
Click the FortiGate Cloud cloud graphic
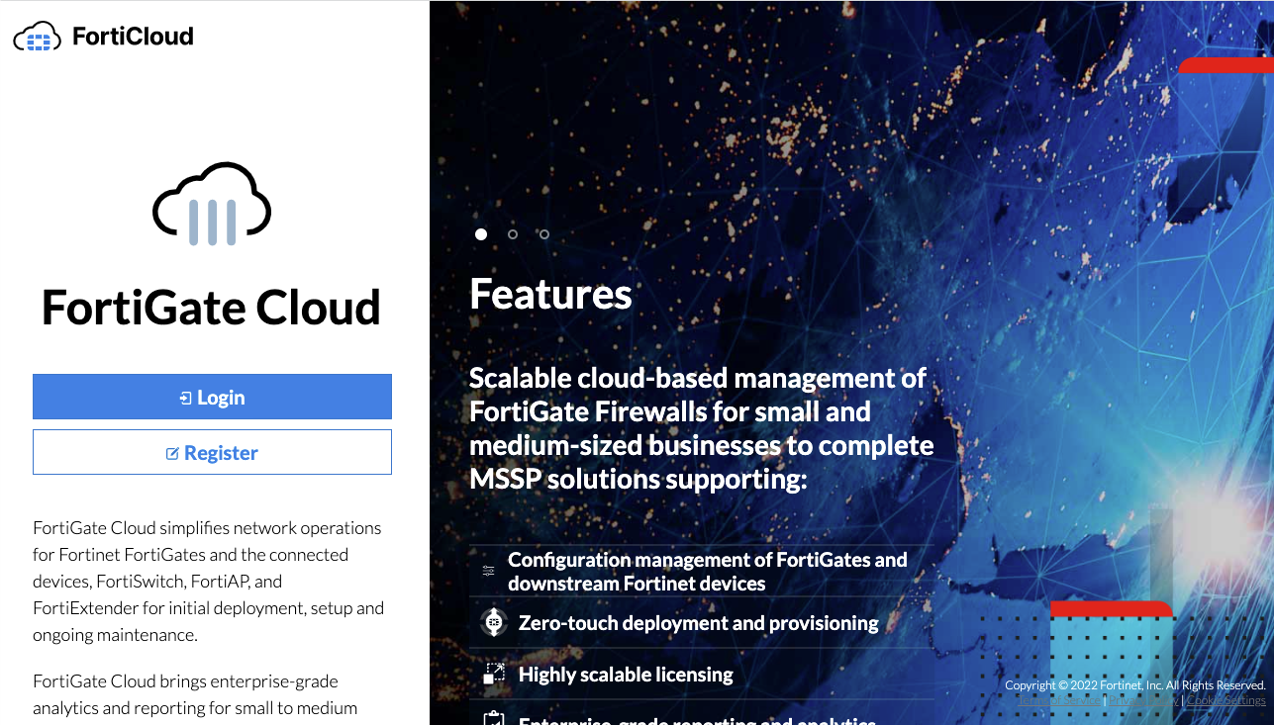210,203
